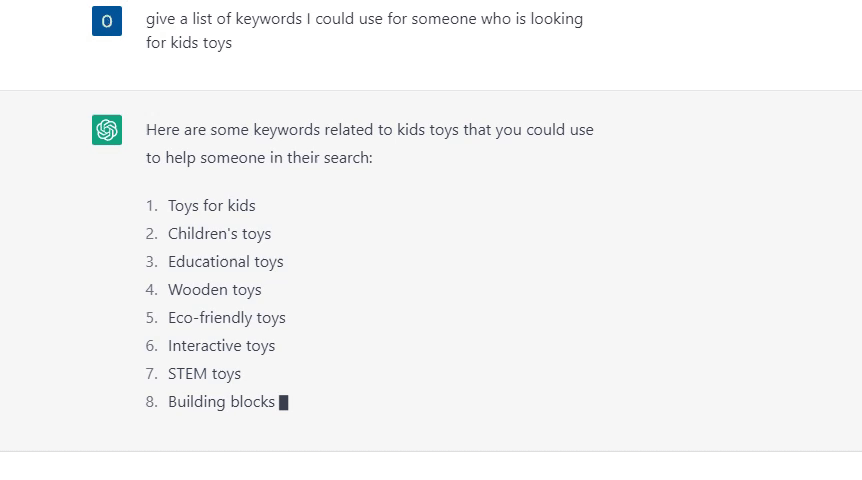Select list item 'Children's toys'
The height and width of the screenshot is (480, 862).
click(x=219, y=234)
